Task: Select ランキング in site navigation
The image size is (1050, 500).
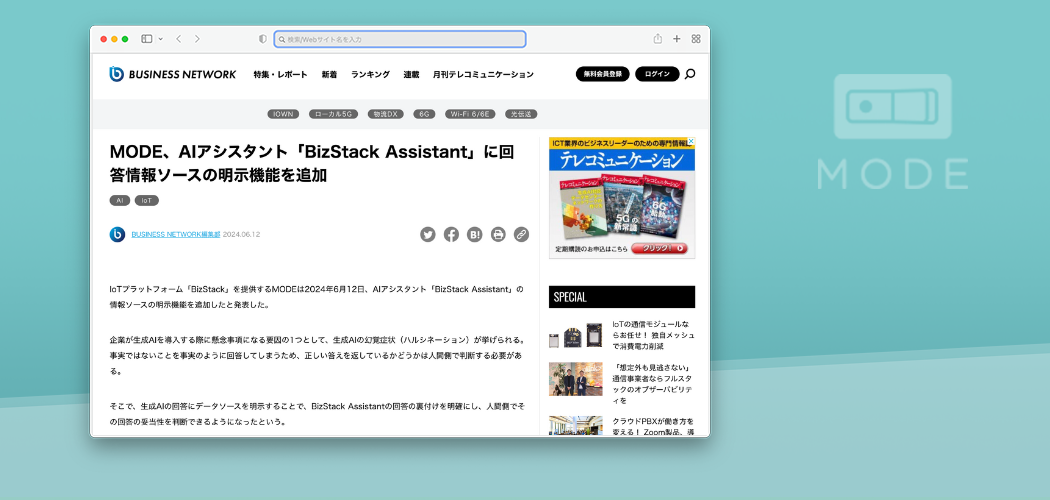Action: pos(370,74)
